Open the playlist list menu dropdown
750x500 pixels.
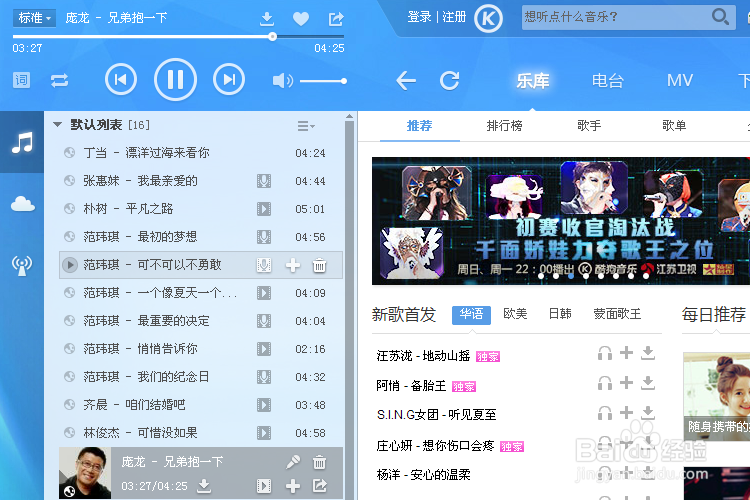coord(306,126)
